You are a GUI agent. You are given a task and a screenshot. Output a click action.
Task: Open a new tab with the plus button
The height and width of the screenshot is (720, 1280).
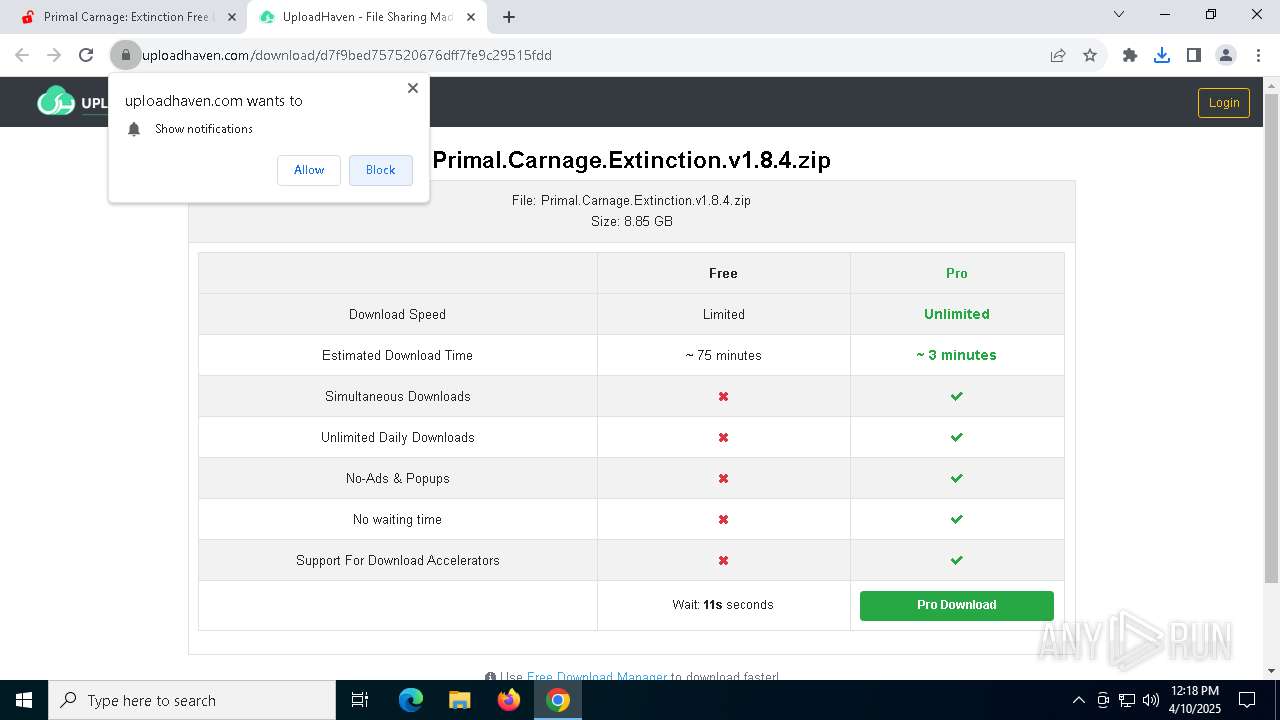point(509,17)
